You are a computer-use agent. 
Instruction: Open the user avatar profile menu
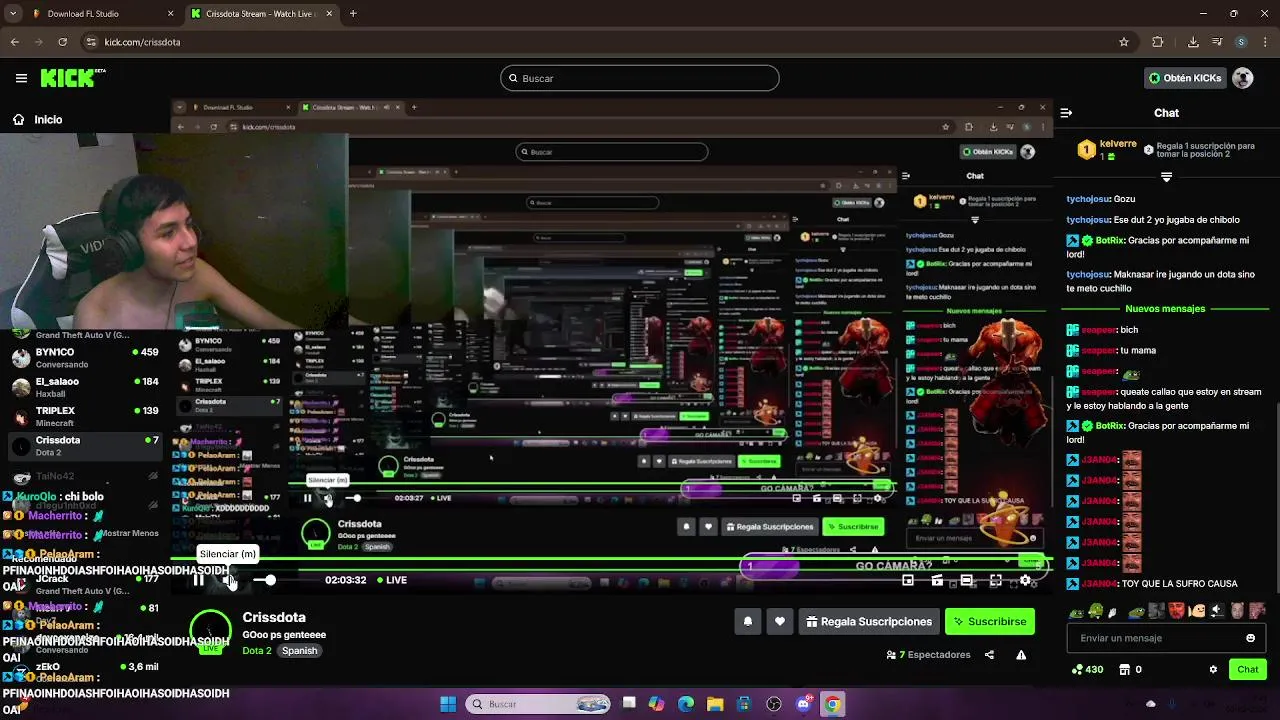(1243, 78)
